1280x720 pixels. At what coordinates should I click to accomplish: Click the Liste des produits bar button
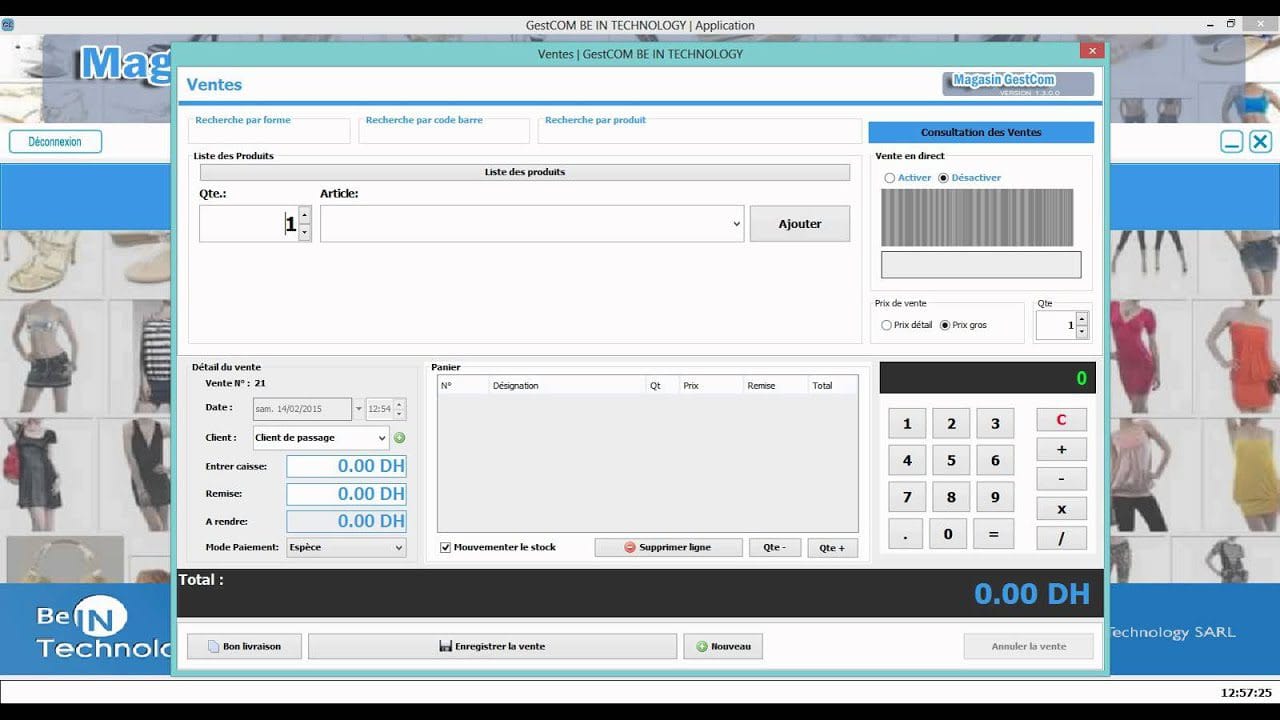[x=525, y=172]
